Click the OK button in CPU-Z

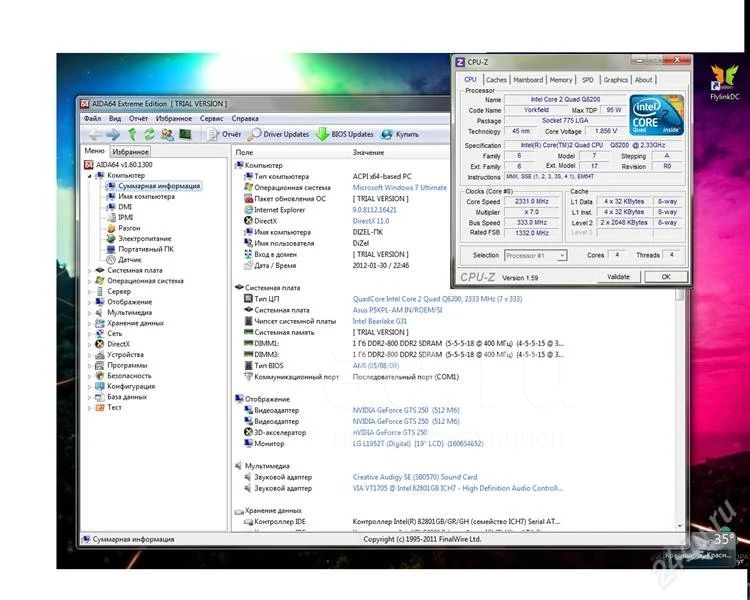(x=664, y=276)
